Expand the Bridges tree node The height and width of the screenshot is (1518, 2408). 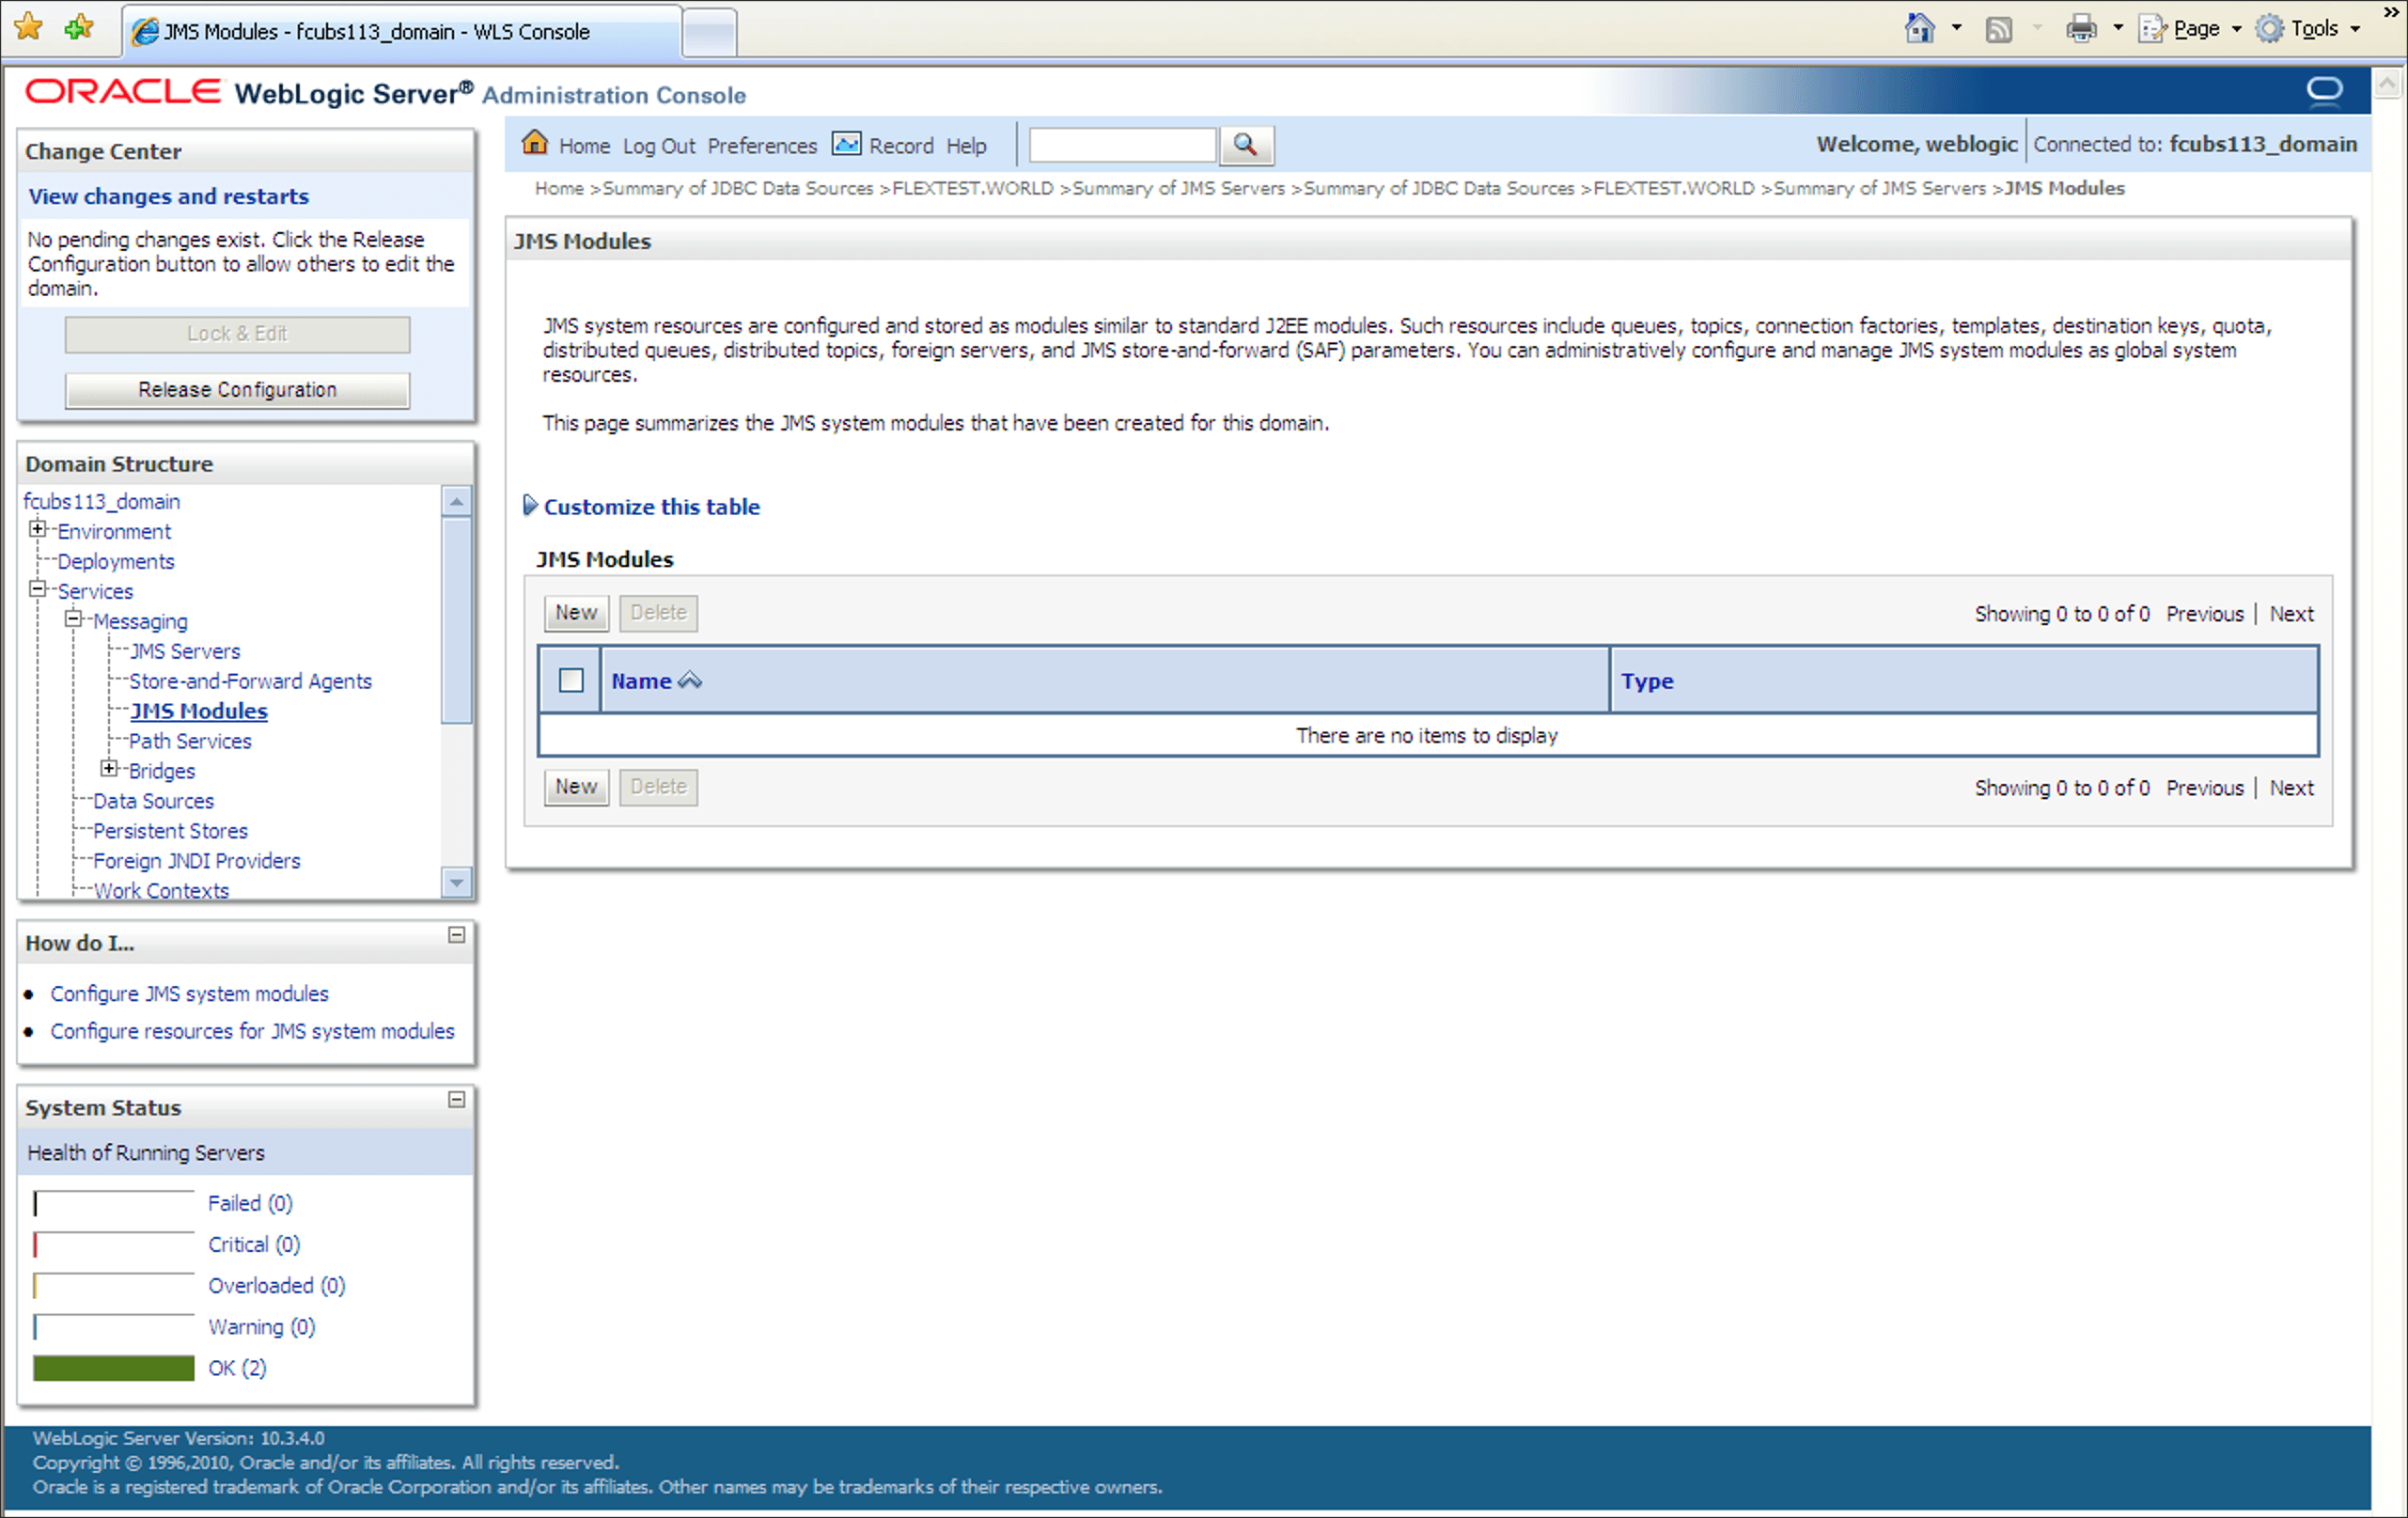pos(110,769)
